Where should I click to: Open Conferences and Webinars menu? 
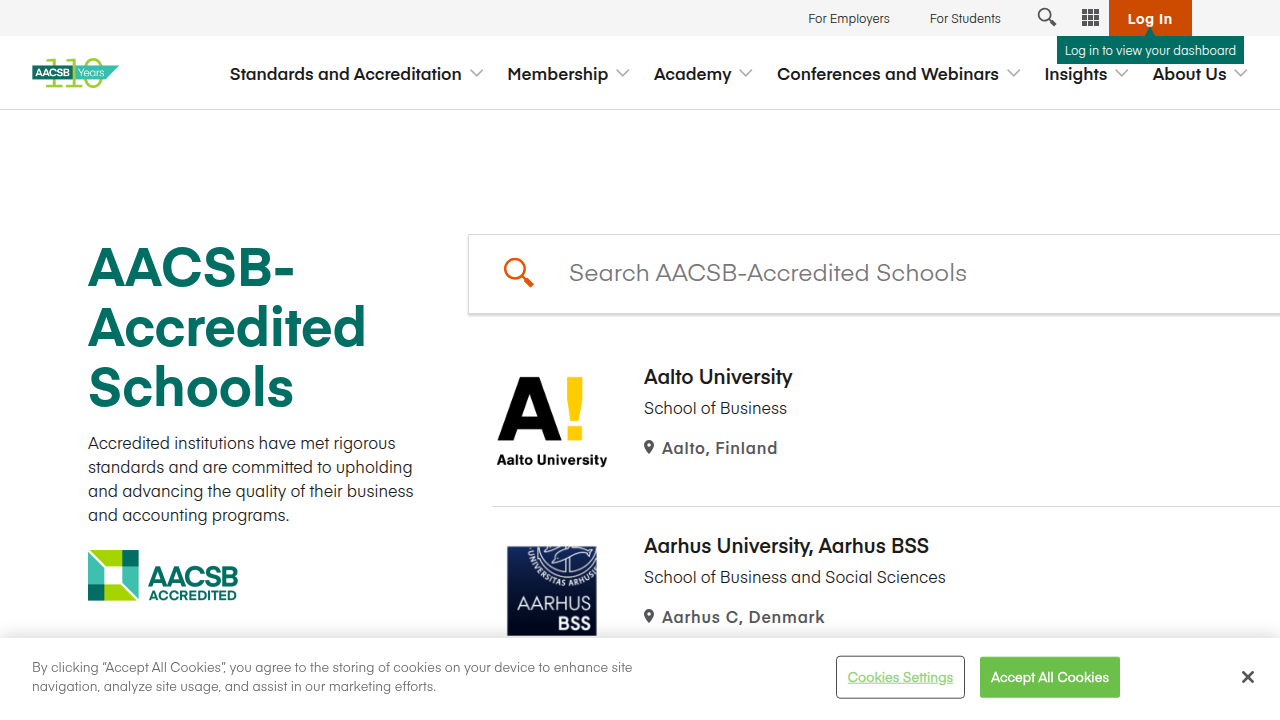(887, 74)
